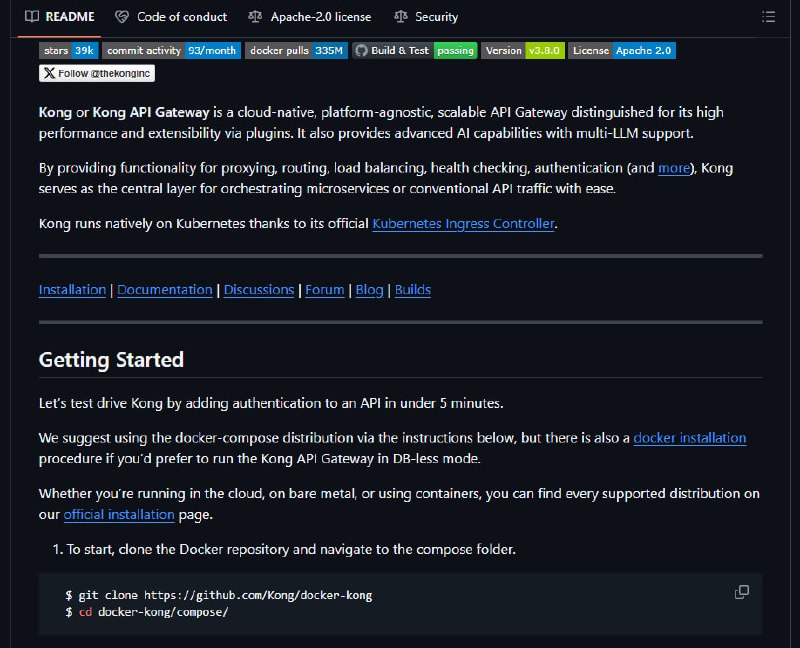Click the Version v3.8.0 badge
The image size is (800, 648).
pyautogui.click(x=523, y=51)
